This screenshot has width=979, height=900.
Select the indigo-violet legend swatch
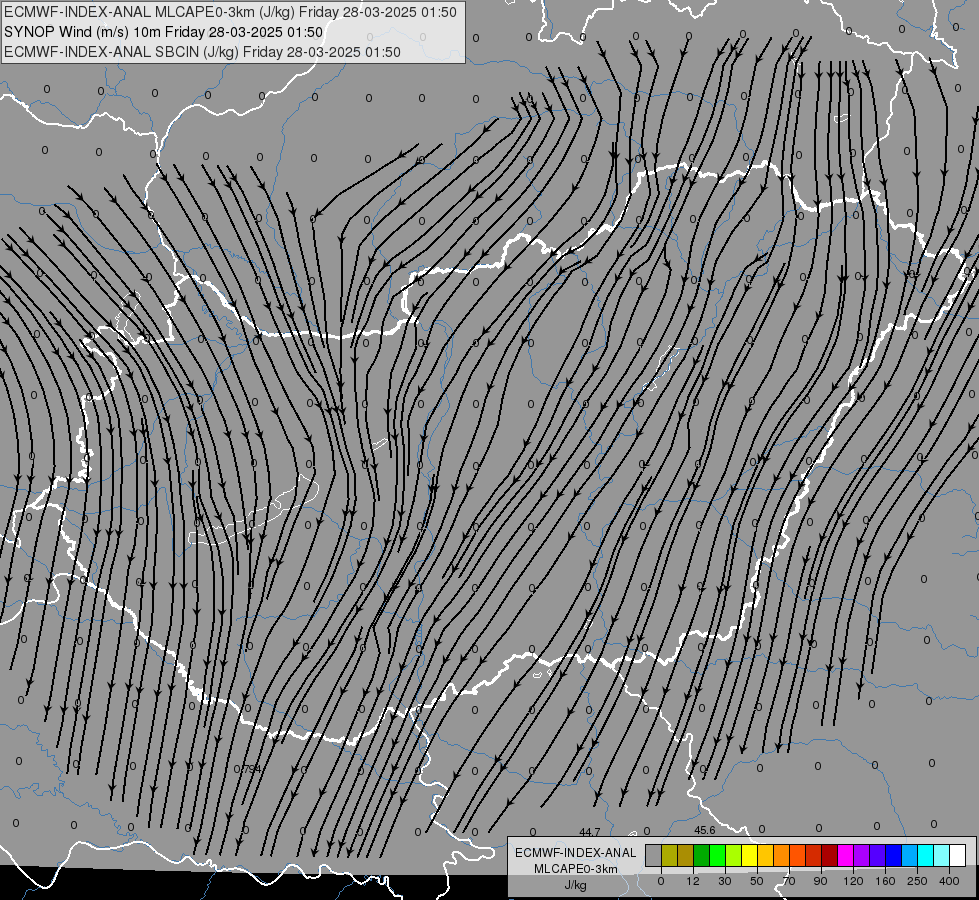click(x=878, y=855)
